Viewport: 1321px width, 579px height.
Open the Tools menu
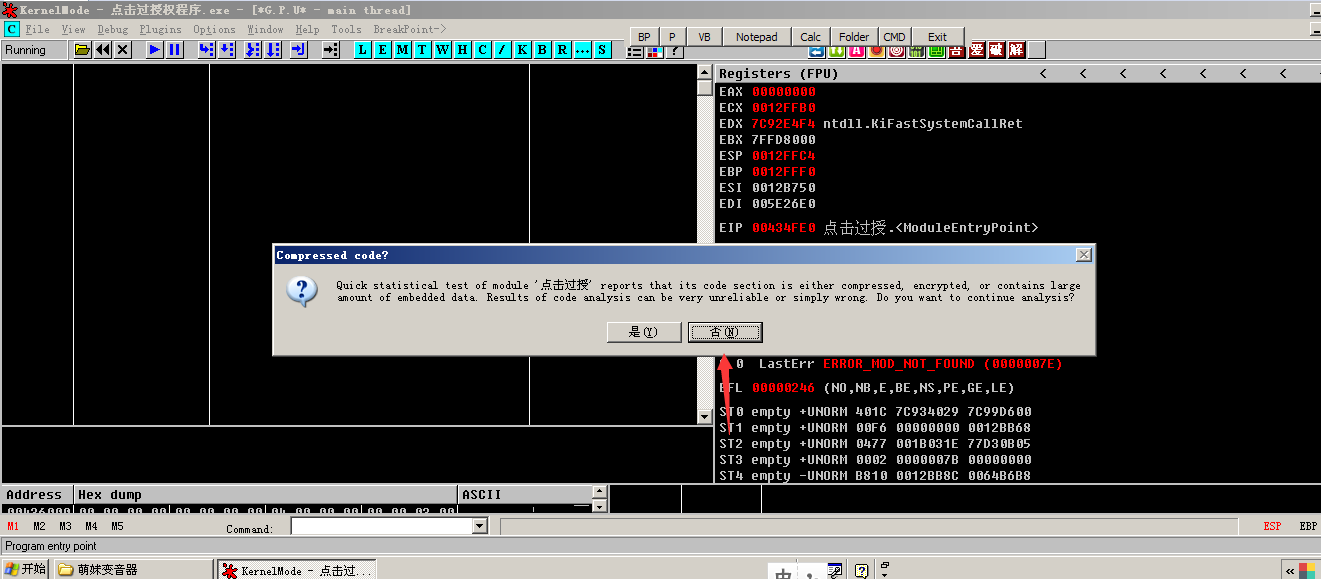(346, 29)
